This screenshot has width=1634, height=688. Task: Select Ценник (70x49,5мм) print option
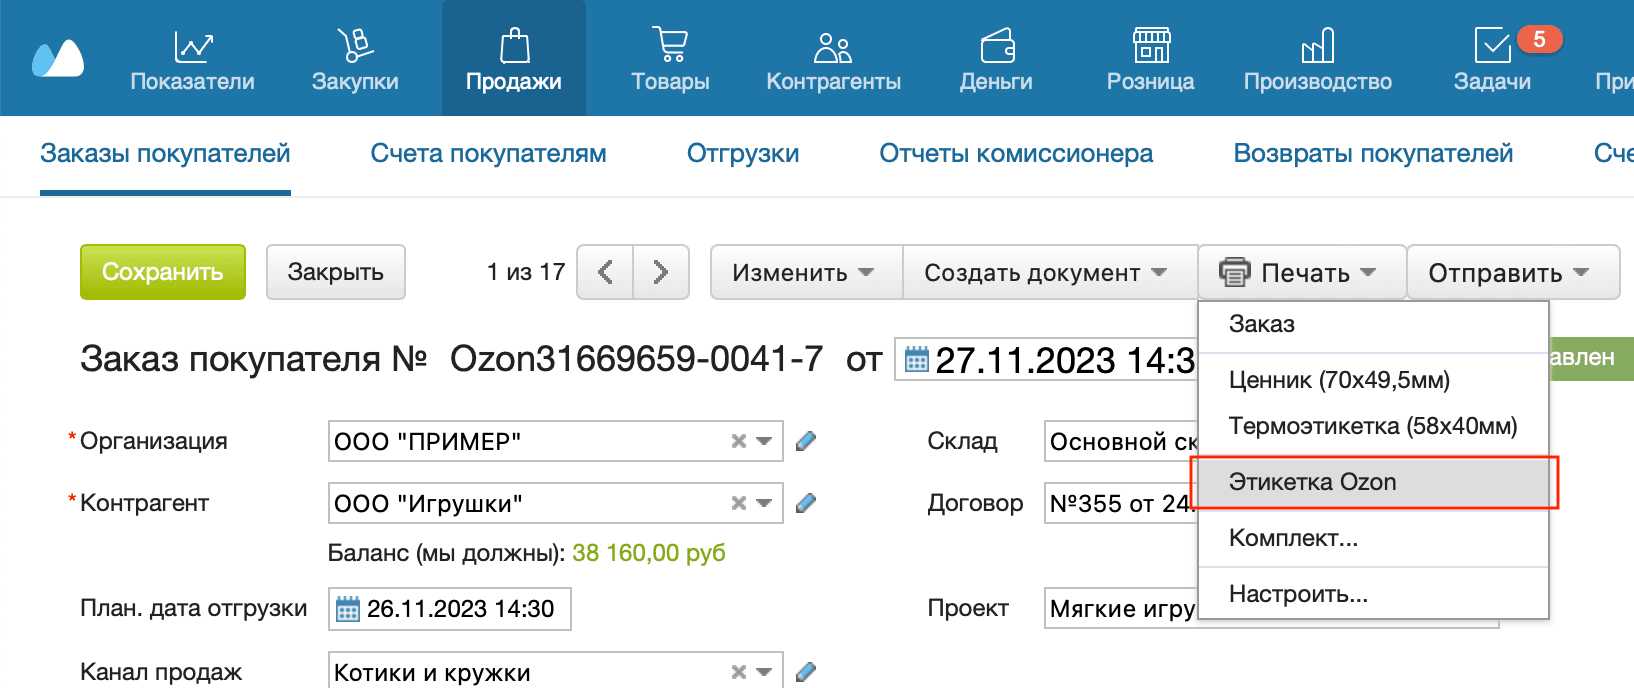(x=1373, y=380)
